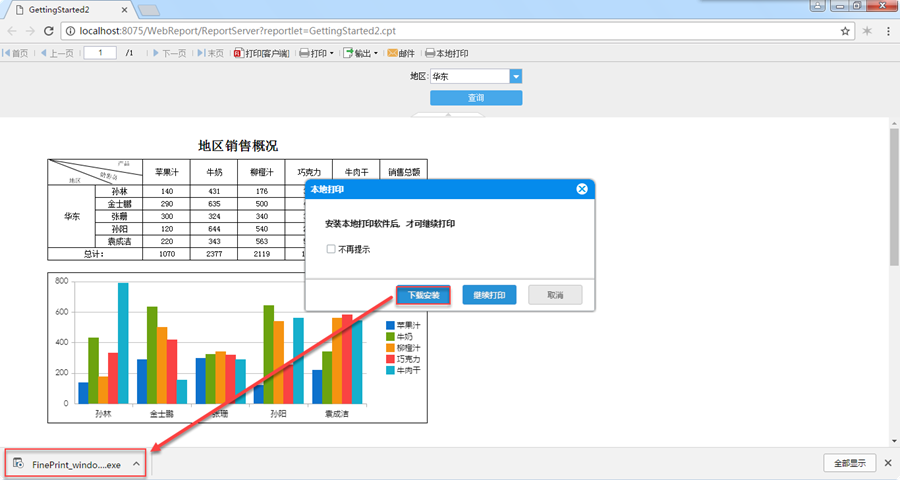
Task: Click the 地区 field showing 华东
Action: click(x=470, y=76)
